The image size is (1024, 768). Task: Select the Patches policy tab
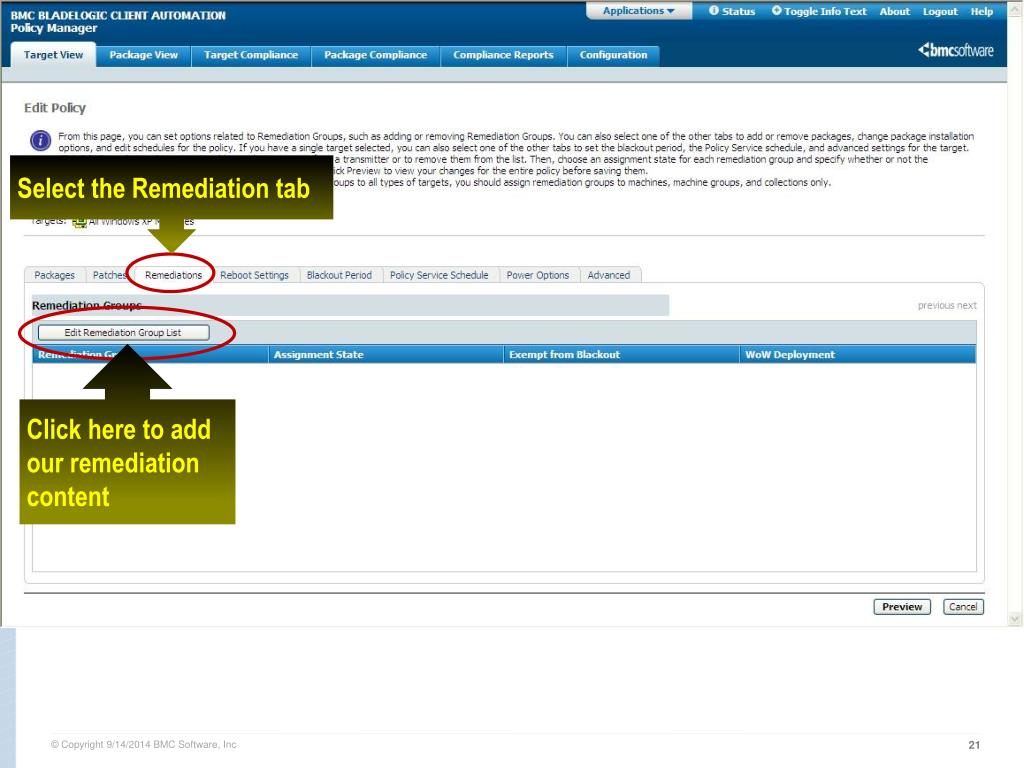(x=108, y=275)
